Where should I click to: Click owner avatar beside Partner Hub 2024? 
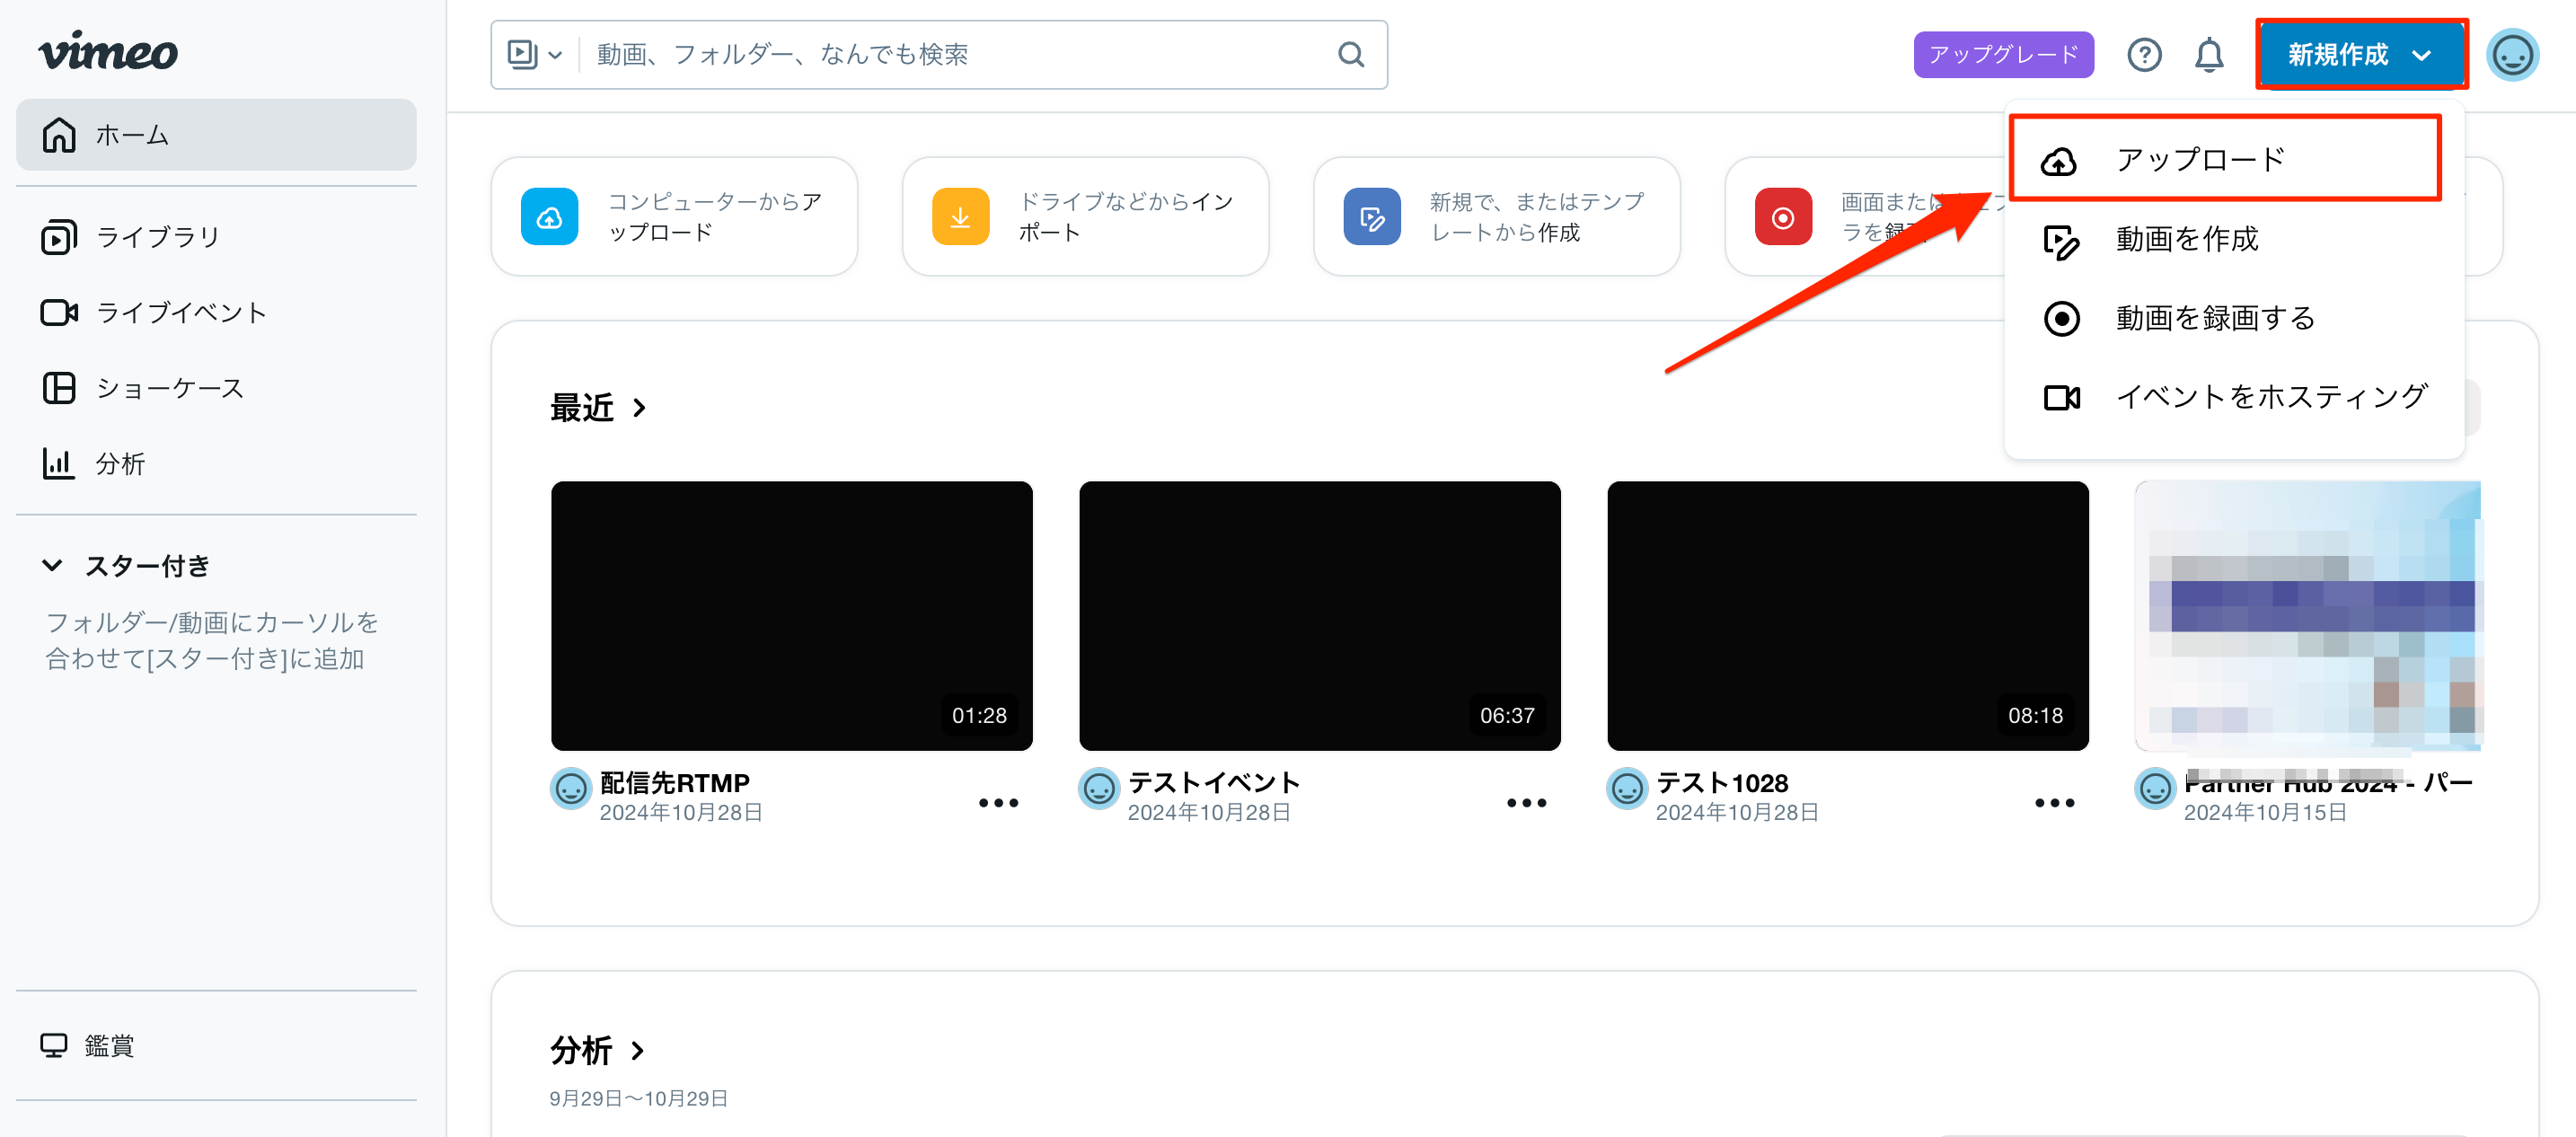coord(2155,789)
